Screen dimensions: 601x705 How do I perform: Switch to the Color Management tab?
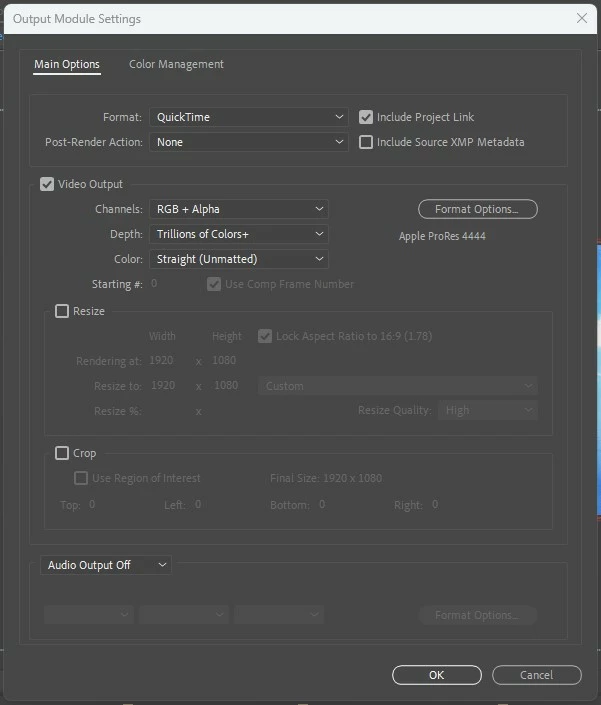[x=176, y=64]
